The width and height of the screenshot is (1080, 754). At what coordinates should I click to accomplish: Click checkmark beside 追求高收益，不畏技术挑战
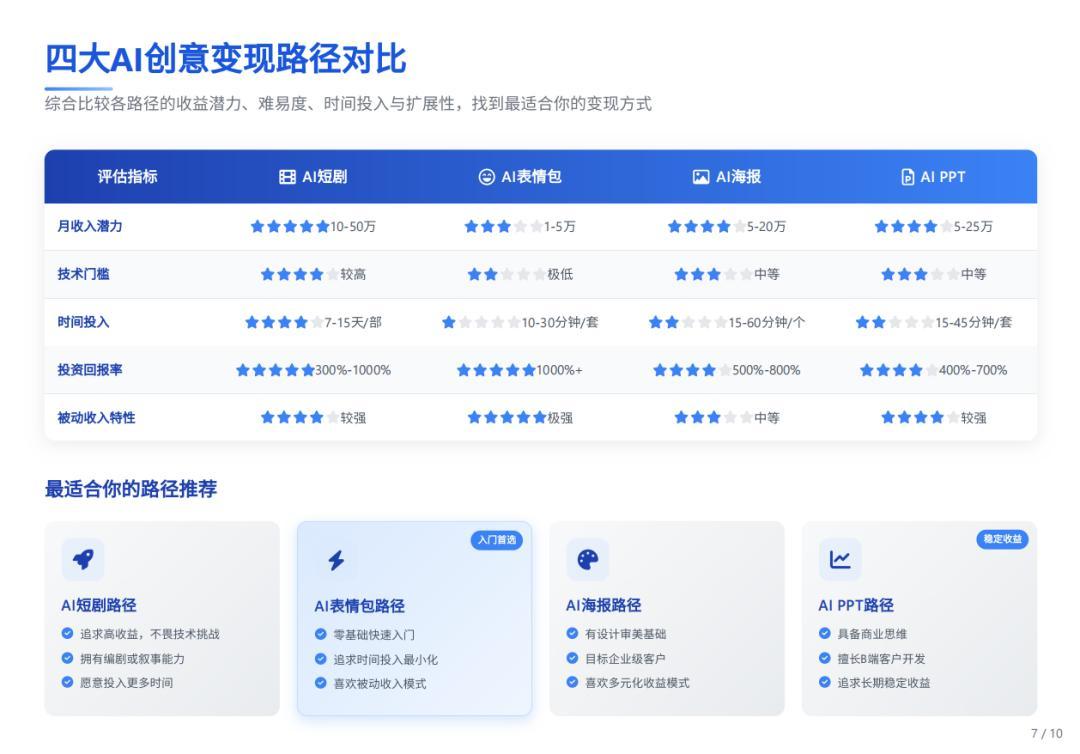pos(68,633)
